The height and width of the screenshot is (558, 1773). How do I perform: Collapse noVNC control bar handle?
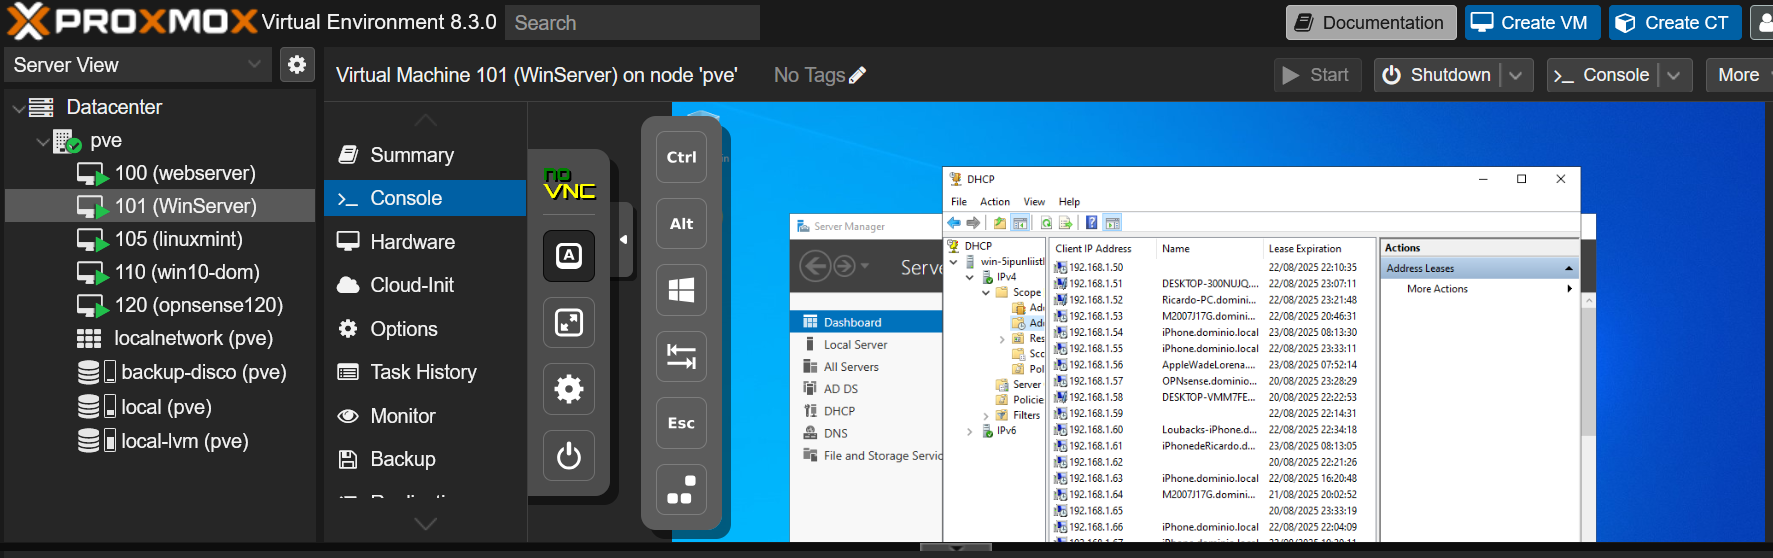[x=624, y=240]
